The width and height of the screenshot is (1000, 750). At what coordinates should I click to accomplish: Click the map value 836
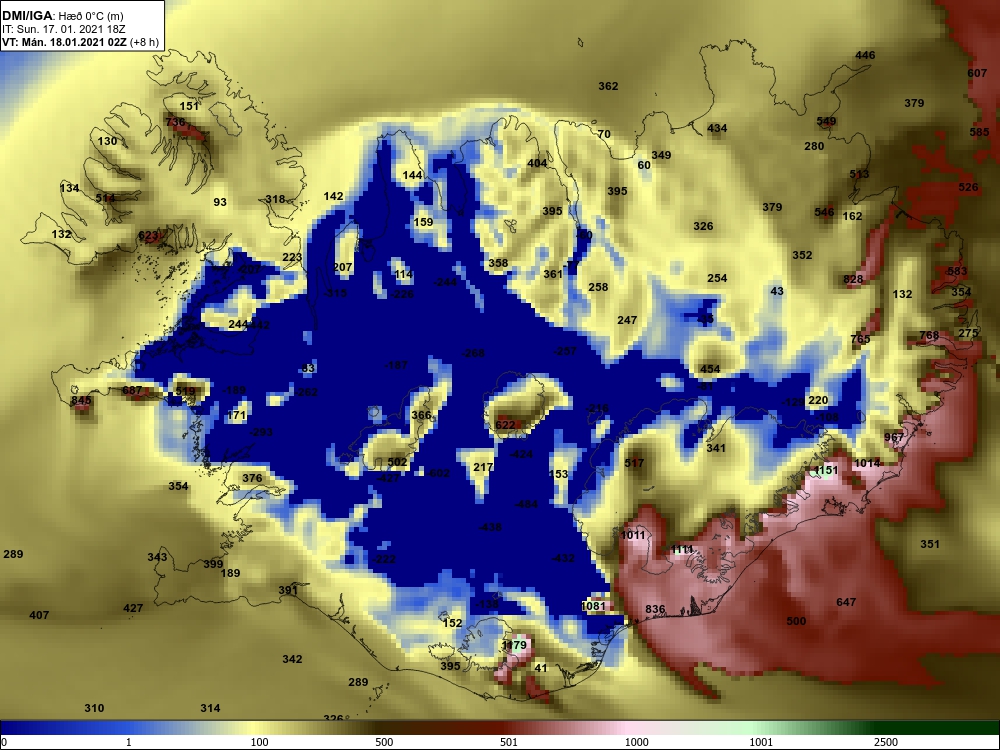[x=655, y=610]
